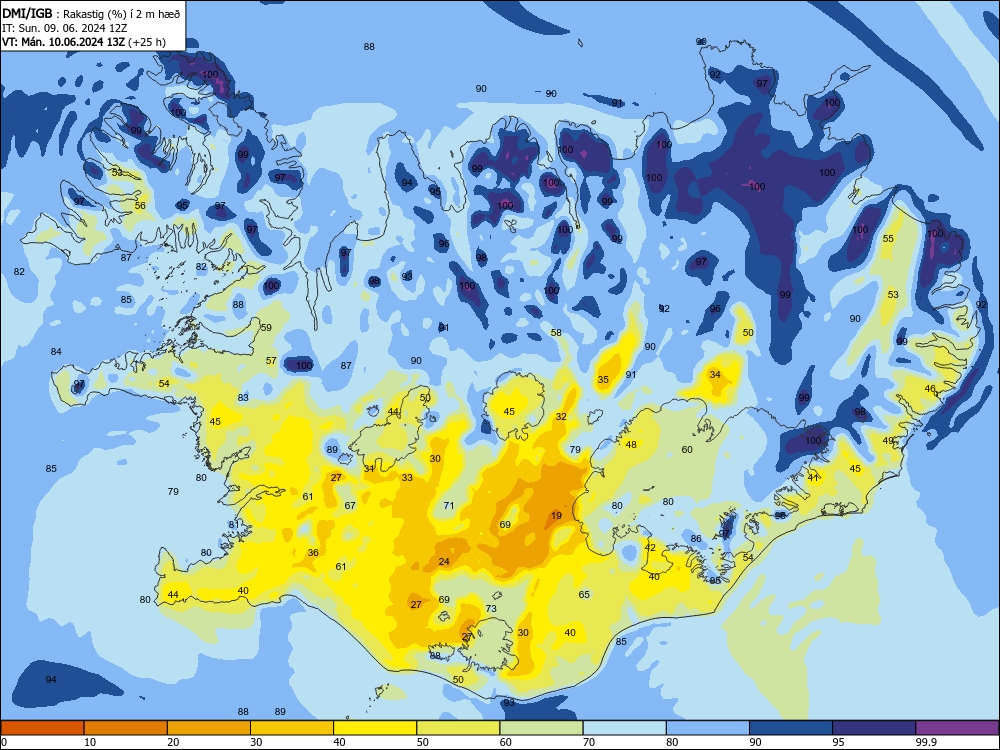Click the 90–95 dark blue legend swatch
Screen dimensions: 1000x750
(791, 728)
